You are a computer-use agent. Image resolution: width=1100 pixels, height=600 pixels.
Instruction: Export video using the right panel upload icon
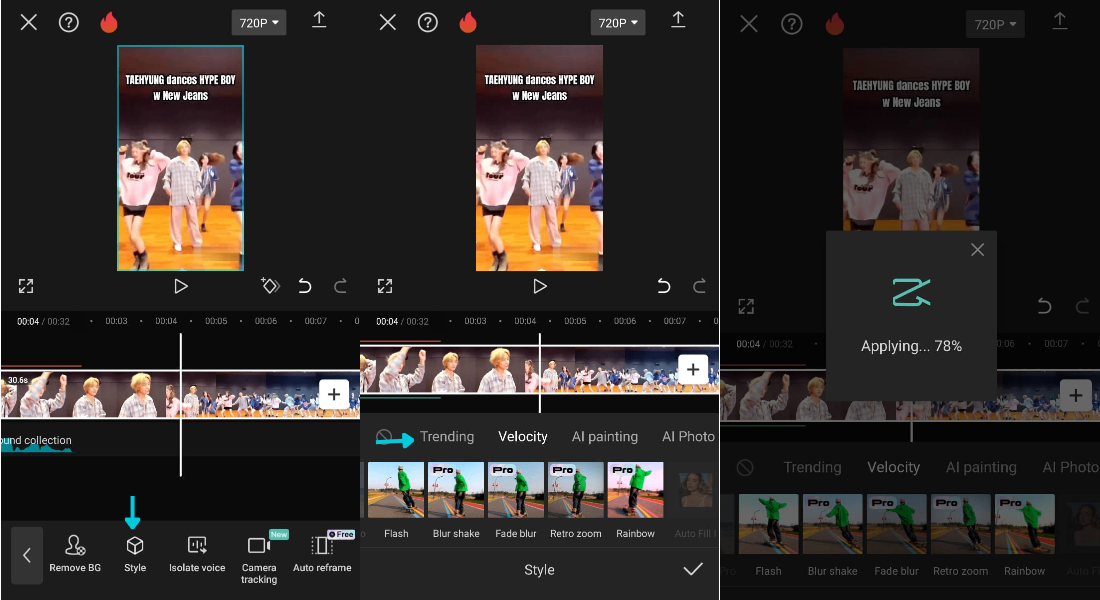point(1059,21)
